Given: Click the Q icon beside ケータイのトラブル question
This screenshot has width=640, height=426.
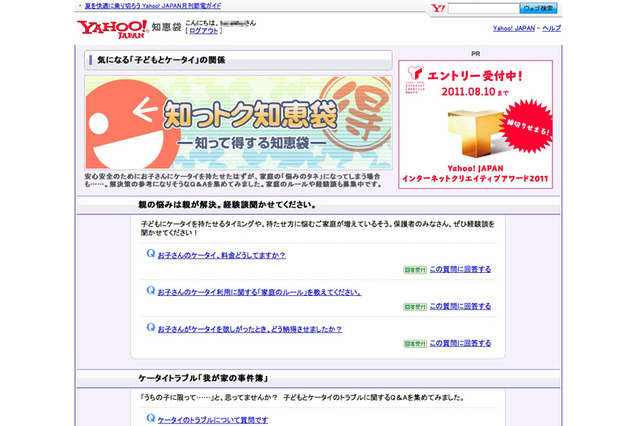Looking at the screenshot, I should coord(151,418).
